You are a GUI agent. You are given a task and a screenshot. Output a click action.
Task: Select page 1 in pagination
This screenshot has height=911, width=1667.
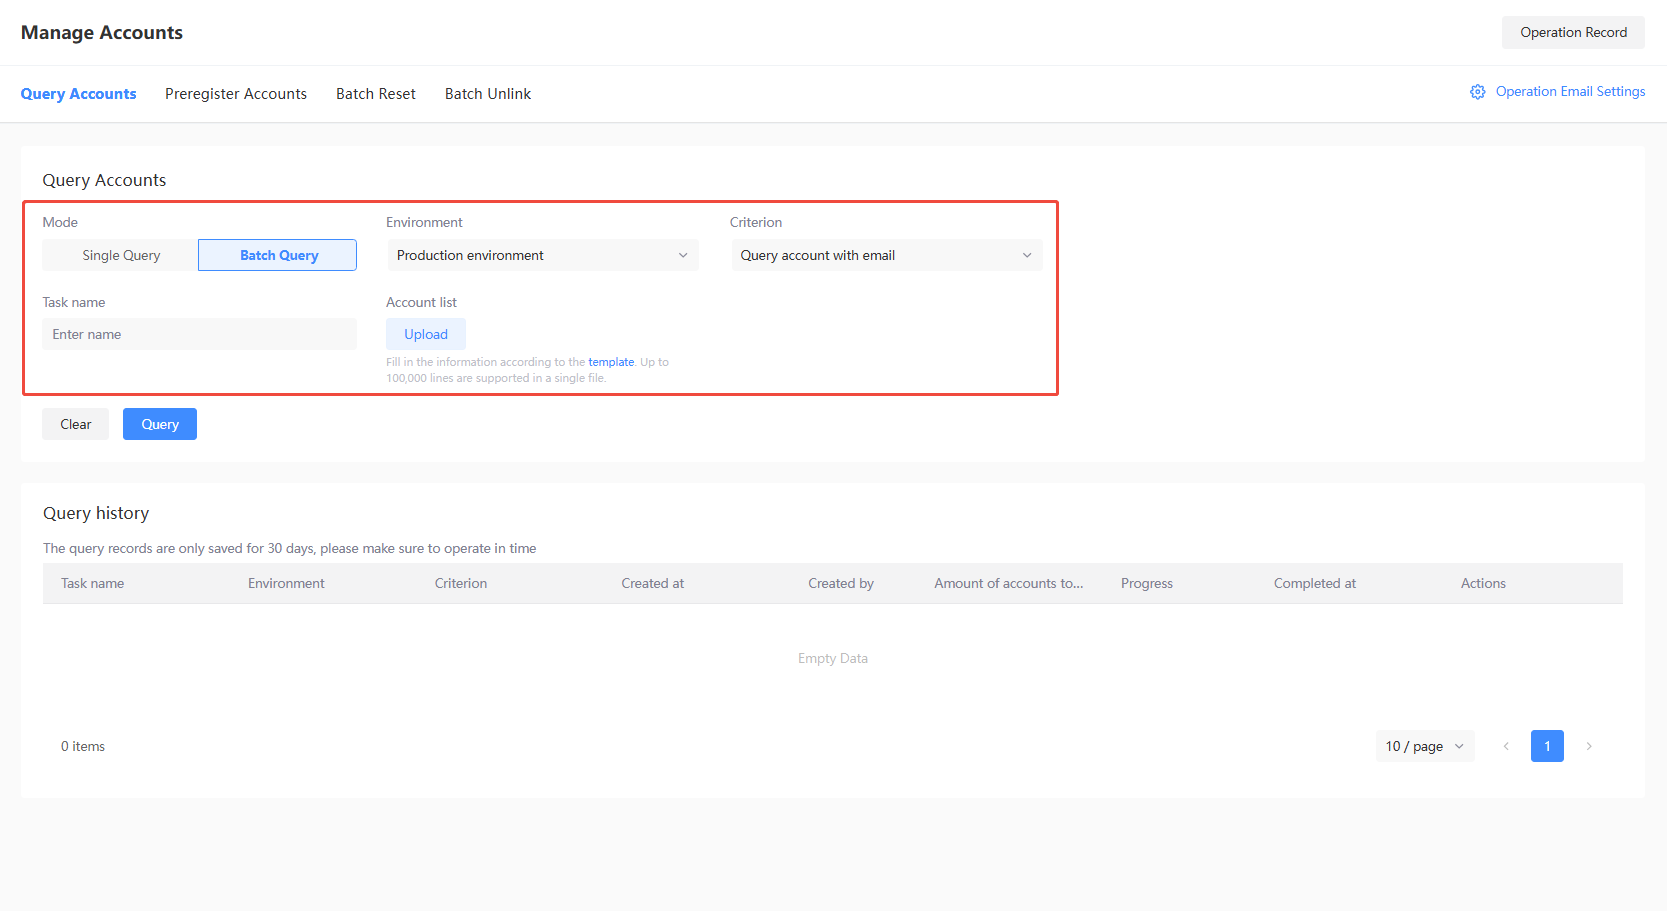coord(1546,746)
